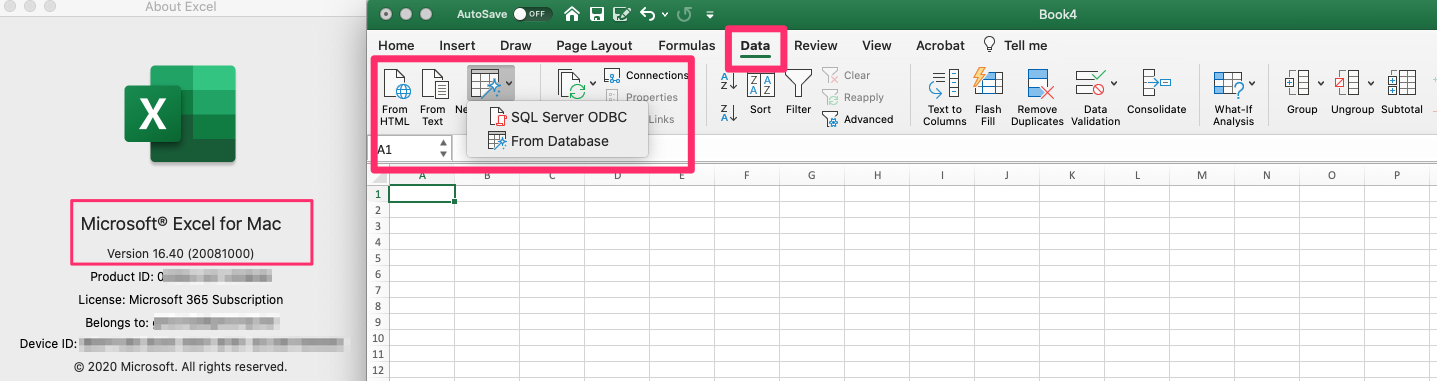This screenshot has width=1437, height=381.
Task: Expand the What-If Analysis dropdown
Action: click(1252, 82)
